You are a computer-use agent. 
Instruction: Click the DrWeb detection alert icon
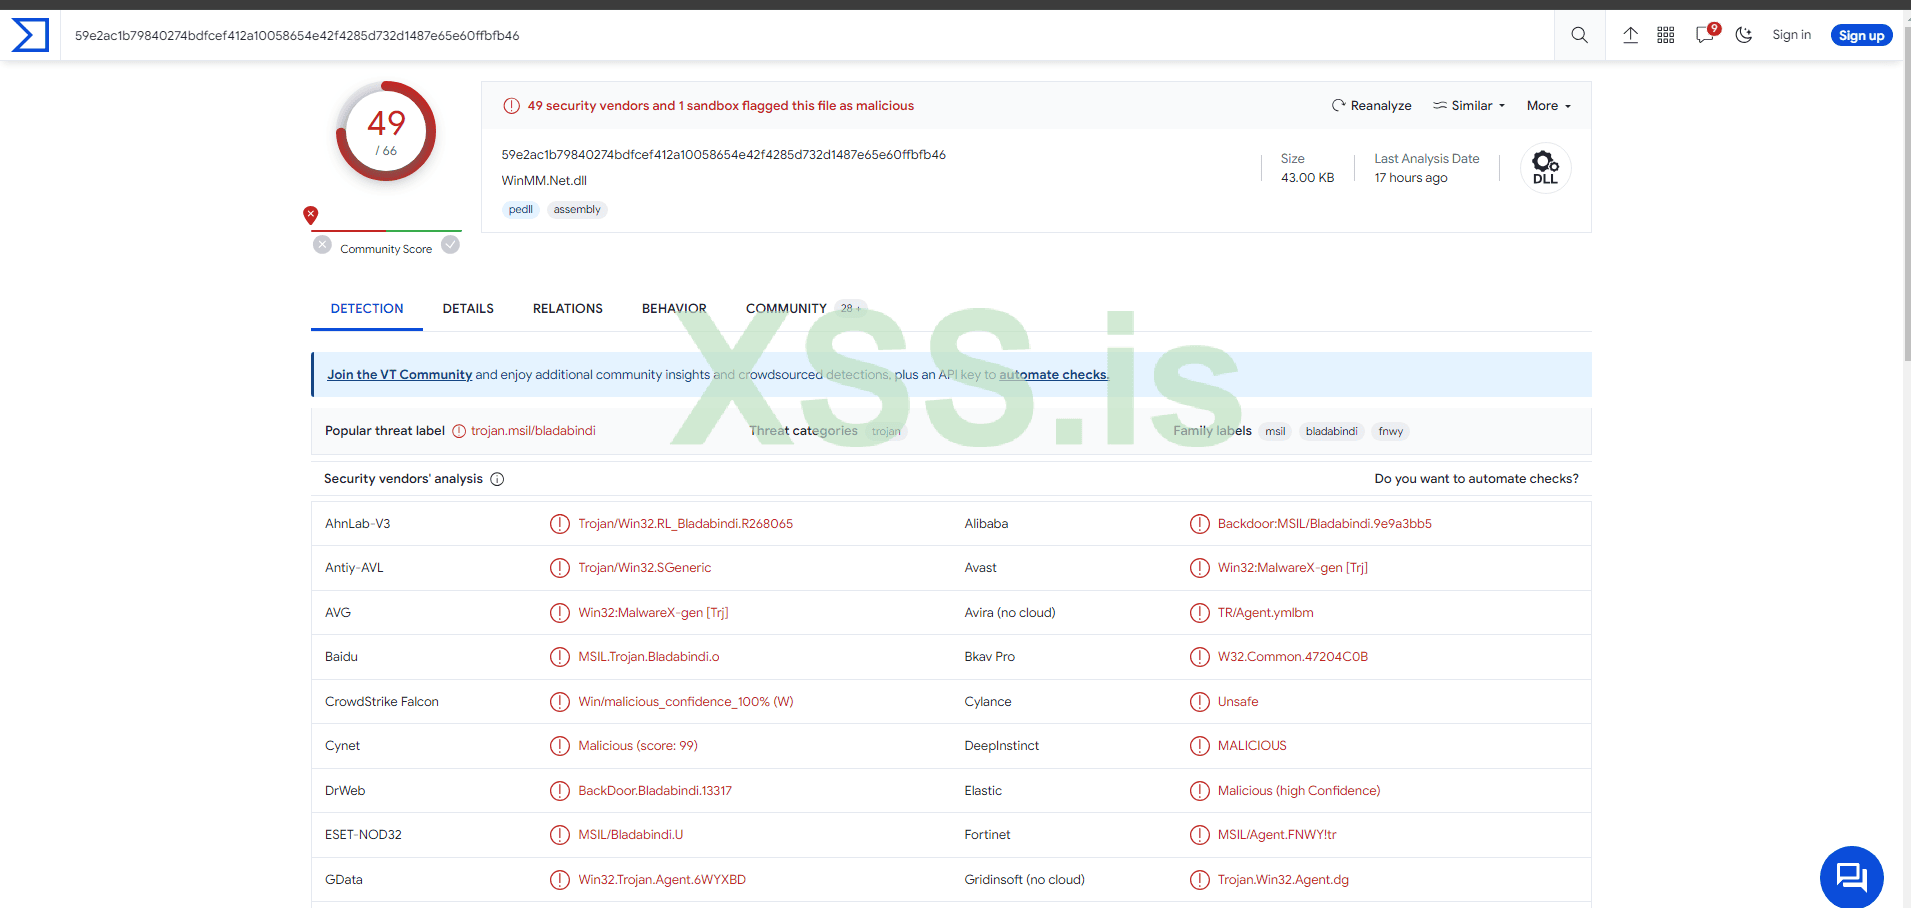(x=560, y=791)
